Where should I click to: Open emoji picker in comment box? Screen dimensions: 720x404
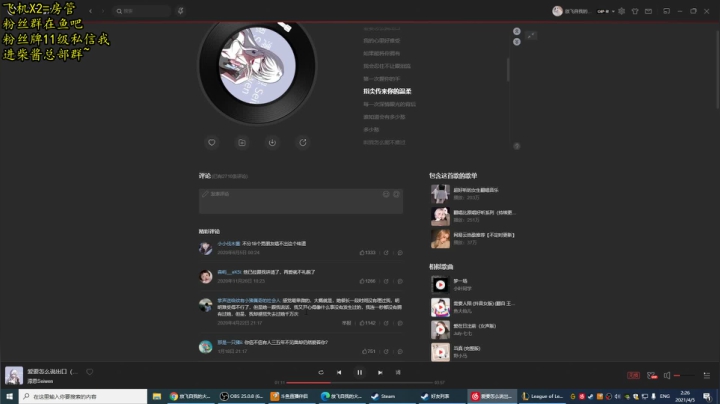(x=386, y=194)
